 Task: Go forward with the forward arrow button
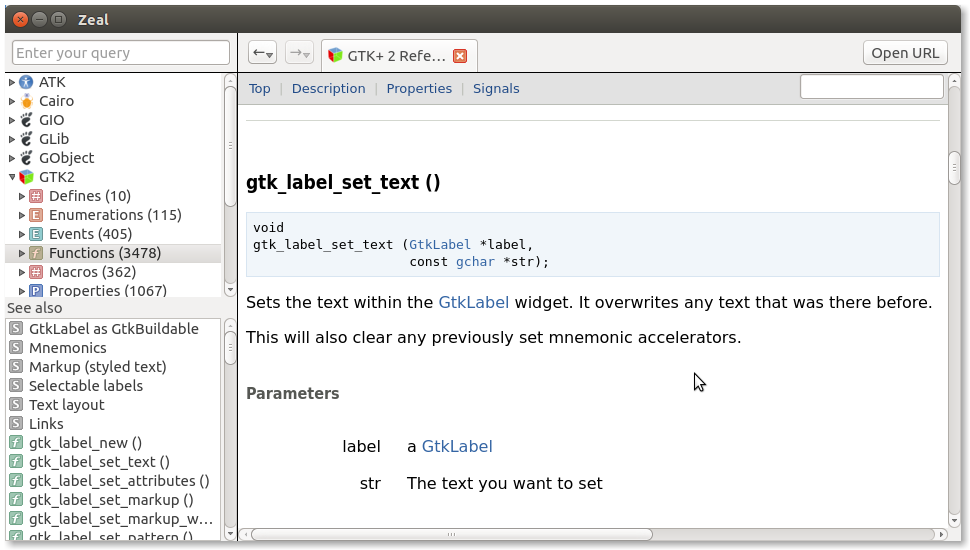click(x=299, y=53)
